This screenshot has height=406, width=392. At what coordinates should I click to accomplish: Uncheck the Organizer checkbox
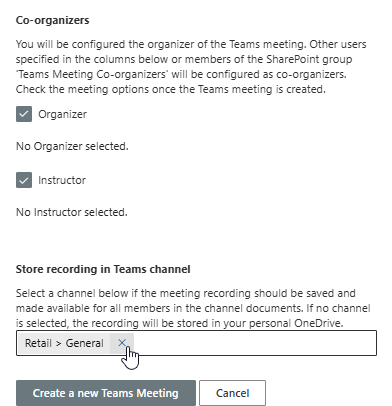click(x=24, y=114)
